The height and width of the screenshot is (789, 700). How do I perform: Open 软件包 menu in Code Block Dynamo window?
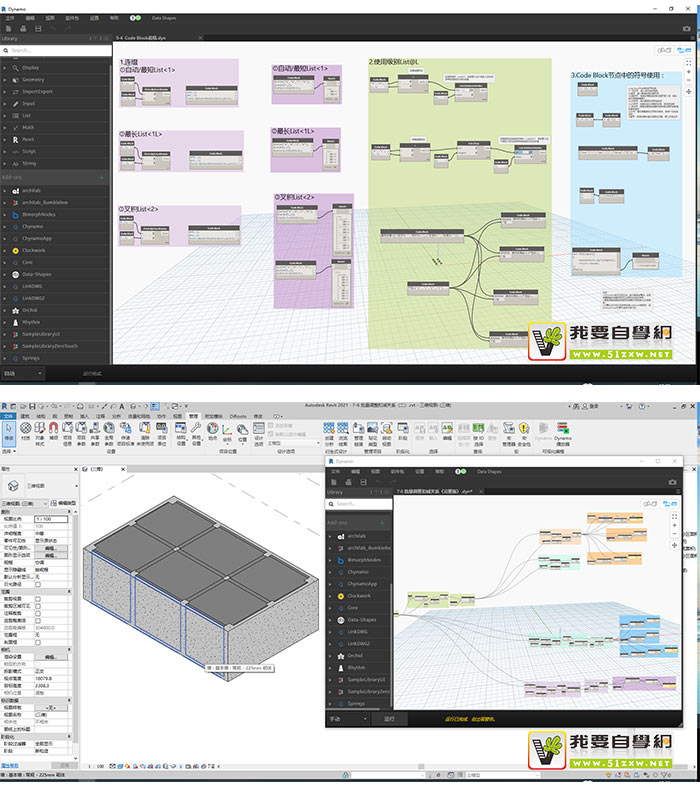(x=71, y=18)
